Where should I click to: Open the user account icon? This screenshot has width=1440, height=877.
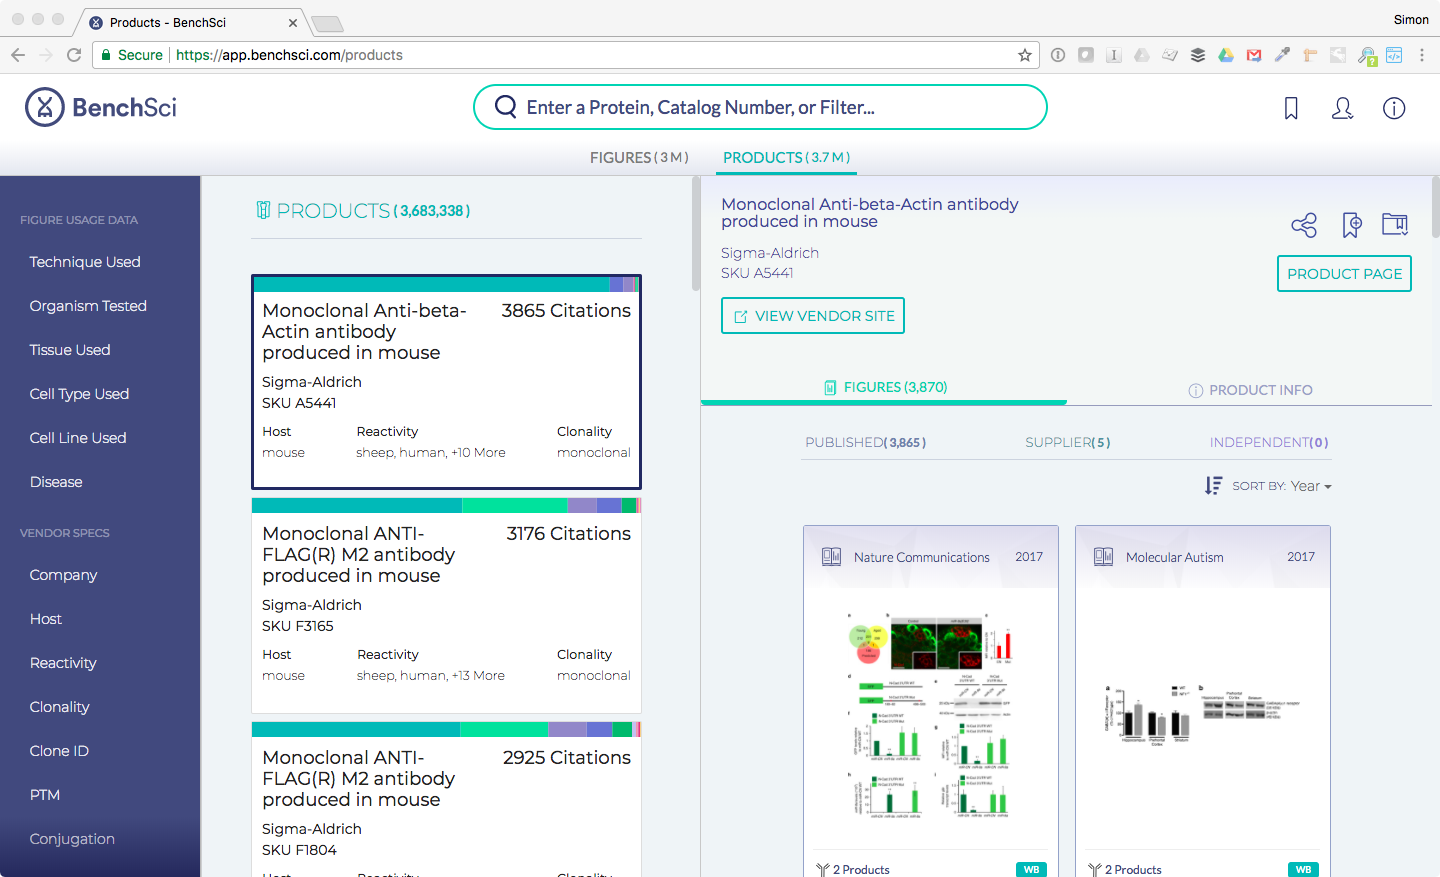[x=1342, y=108]
